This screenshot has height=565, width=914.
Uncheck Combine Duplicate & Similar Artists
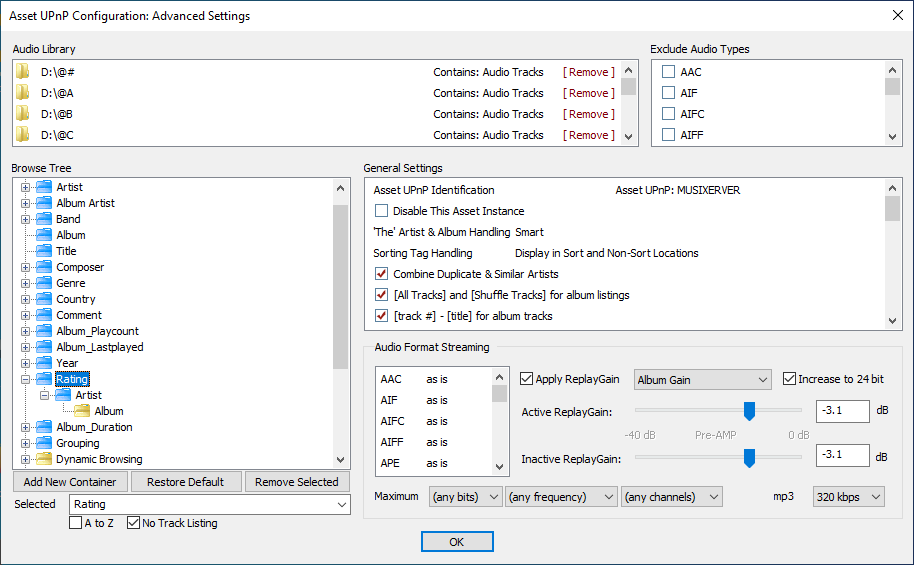click(381, 273)
